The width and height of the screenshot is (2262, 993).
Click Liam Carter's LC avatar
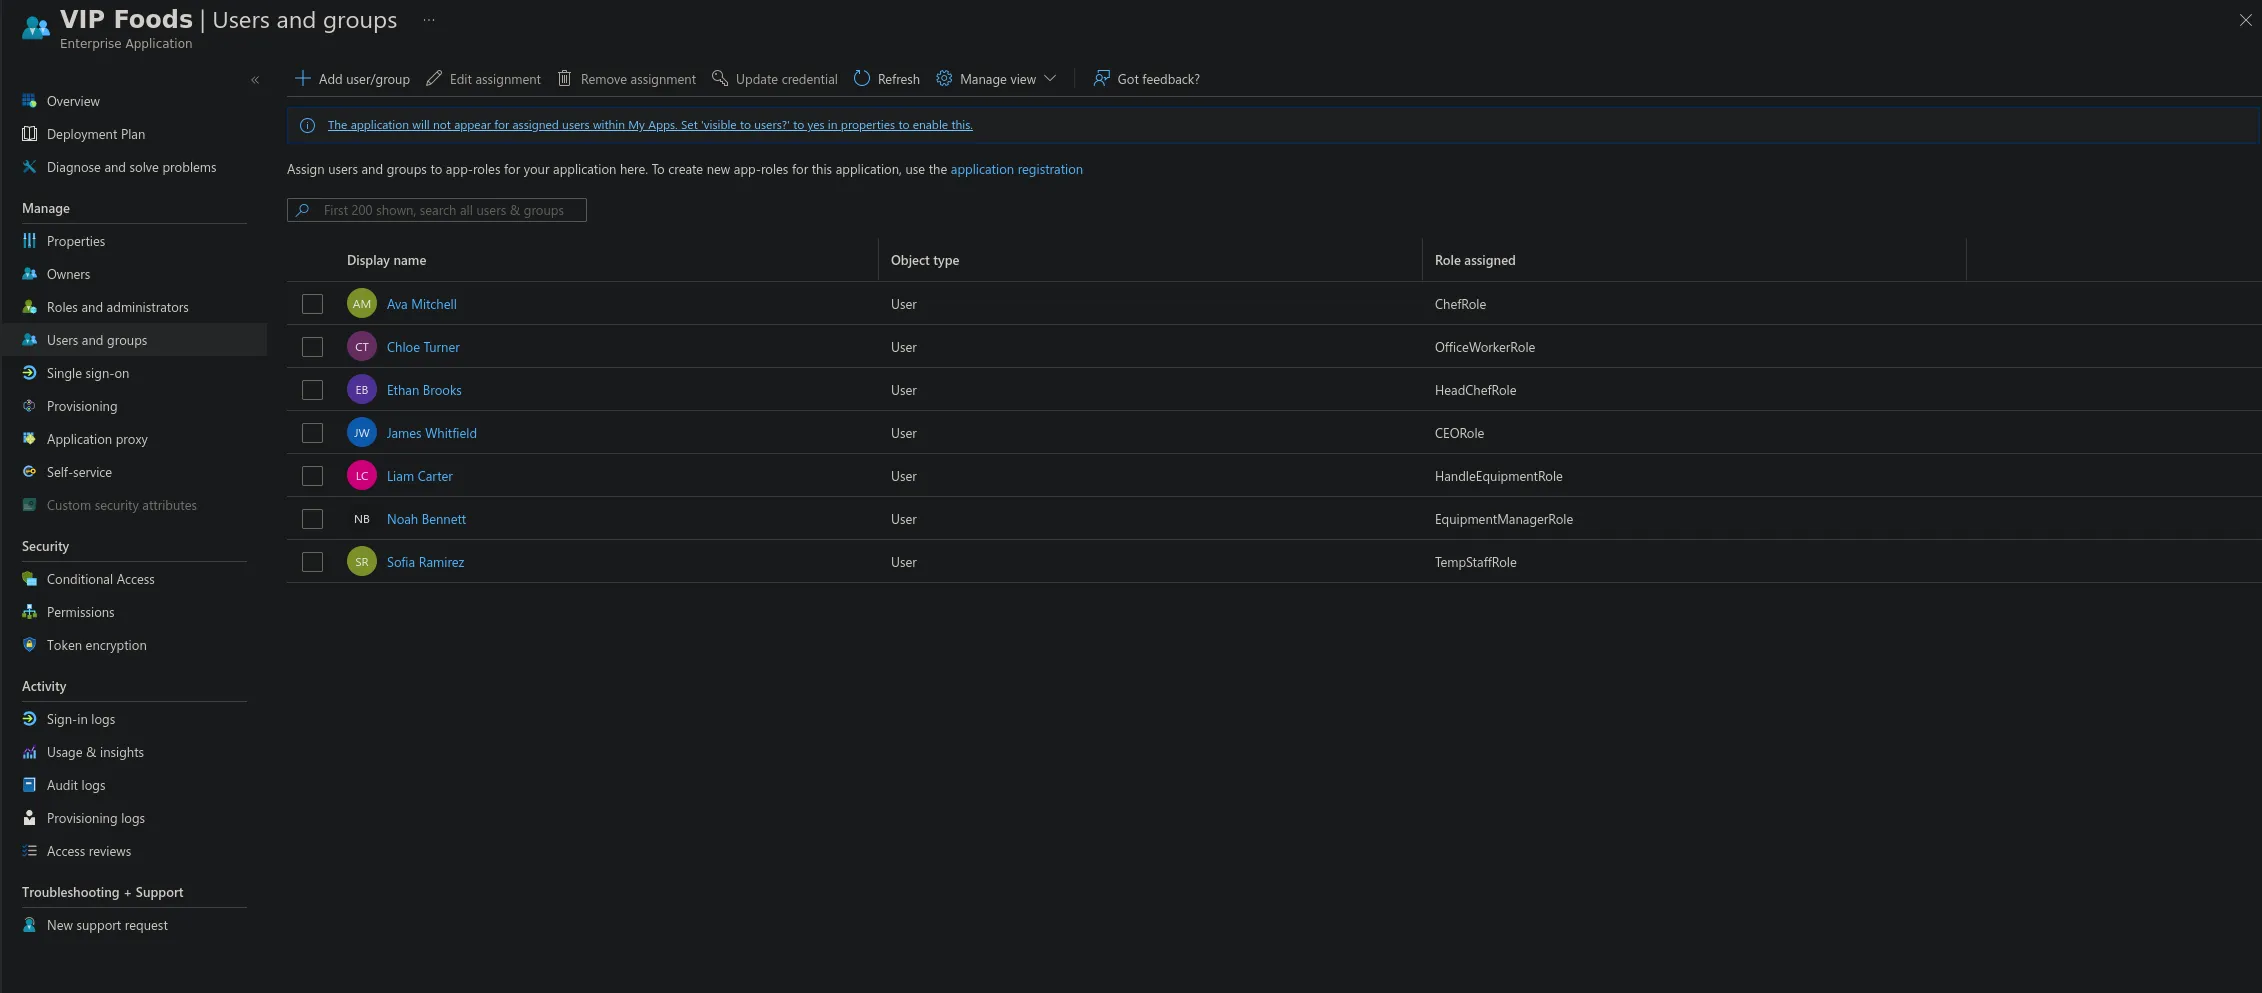click(x=362, y=476)
